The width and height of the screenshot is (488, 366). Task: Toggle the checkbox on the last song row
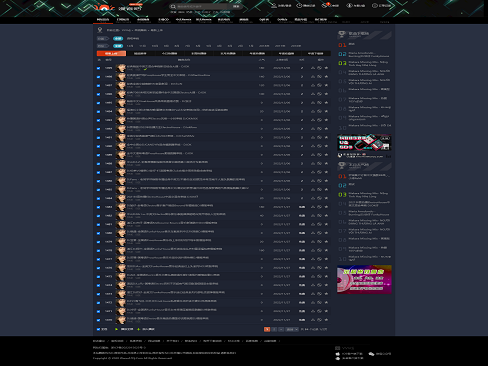click(x=98, y=320)
